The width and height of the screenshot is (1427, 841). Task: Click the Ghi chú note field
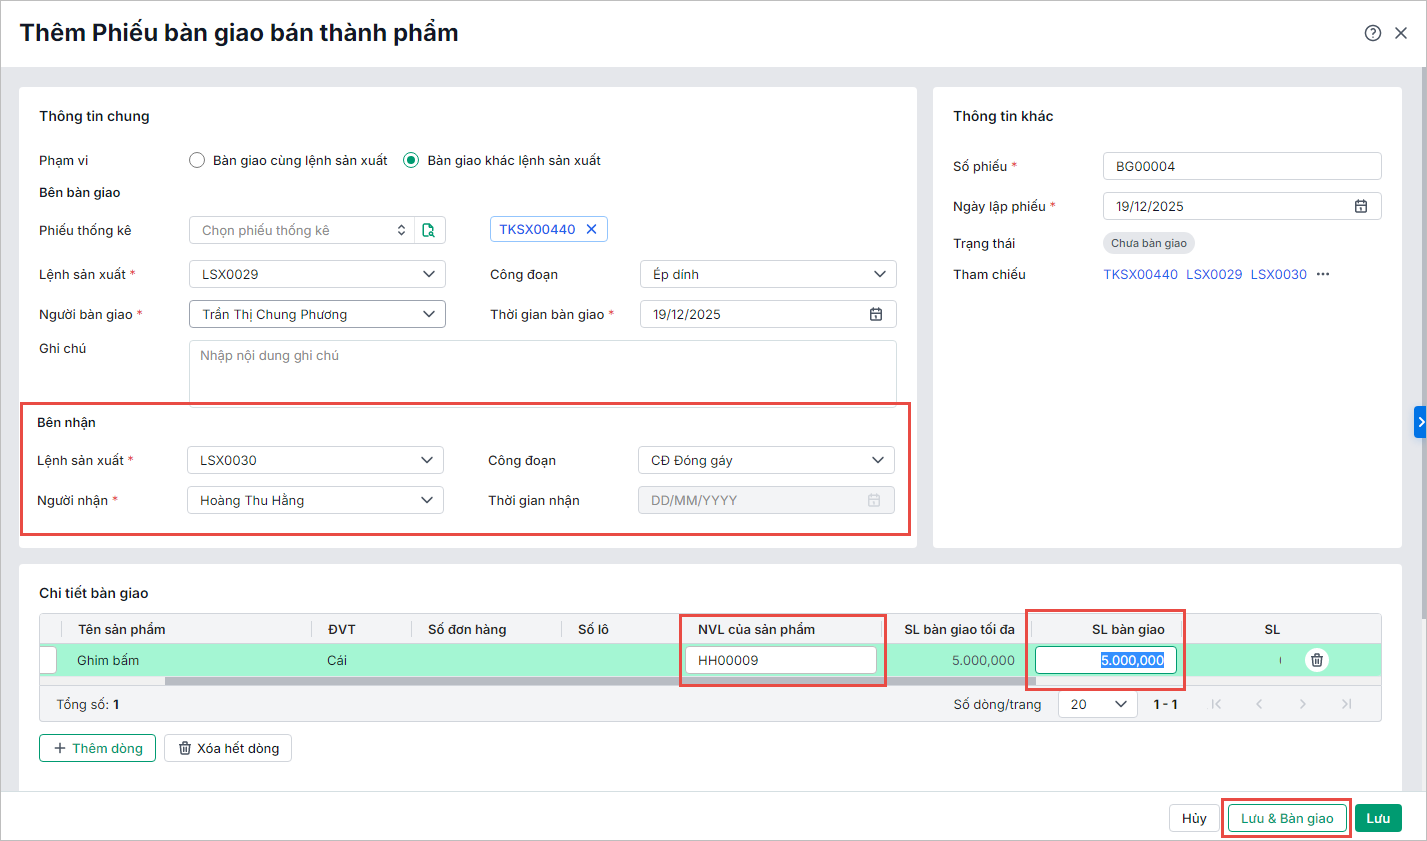542,372
